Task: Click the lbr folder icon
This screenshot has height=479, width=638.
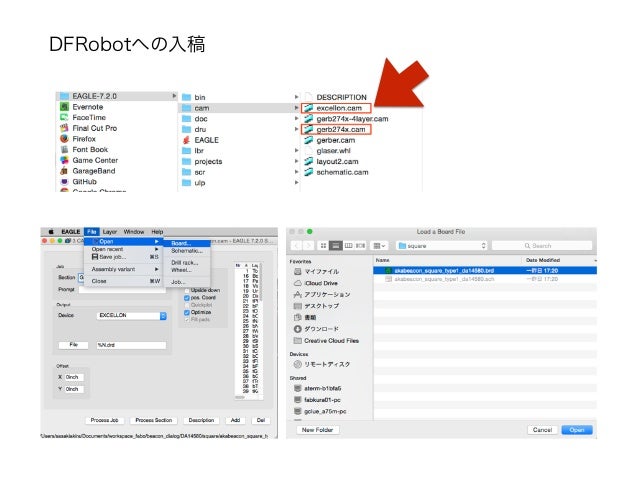Action: click(x=186, y=151)
